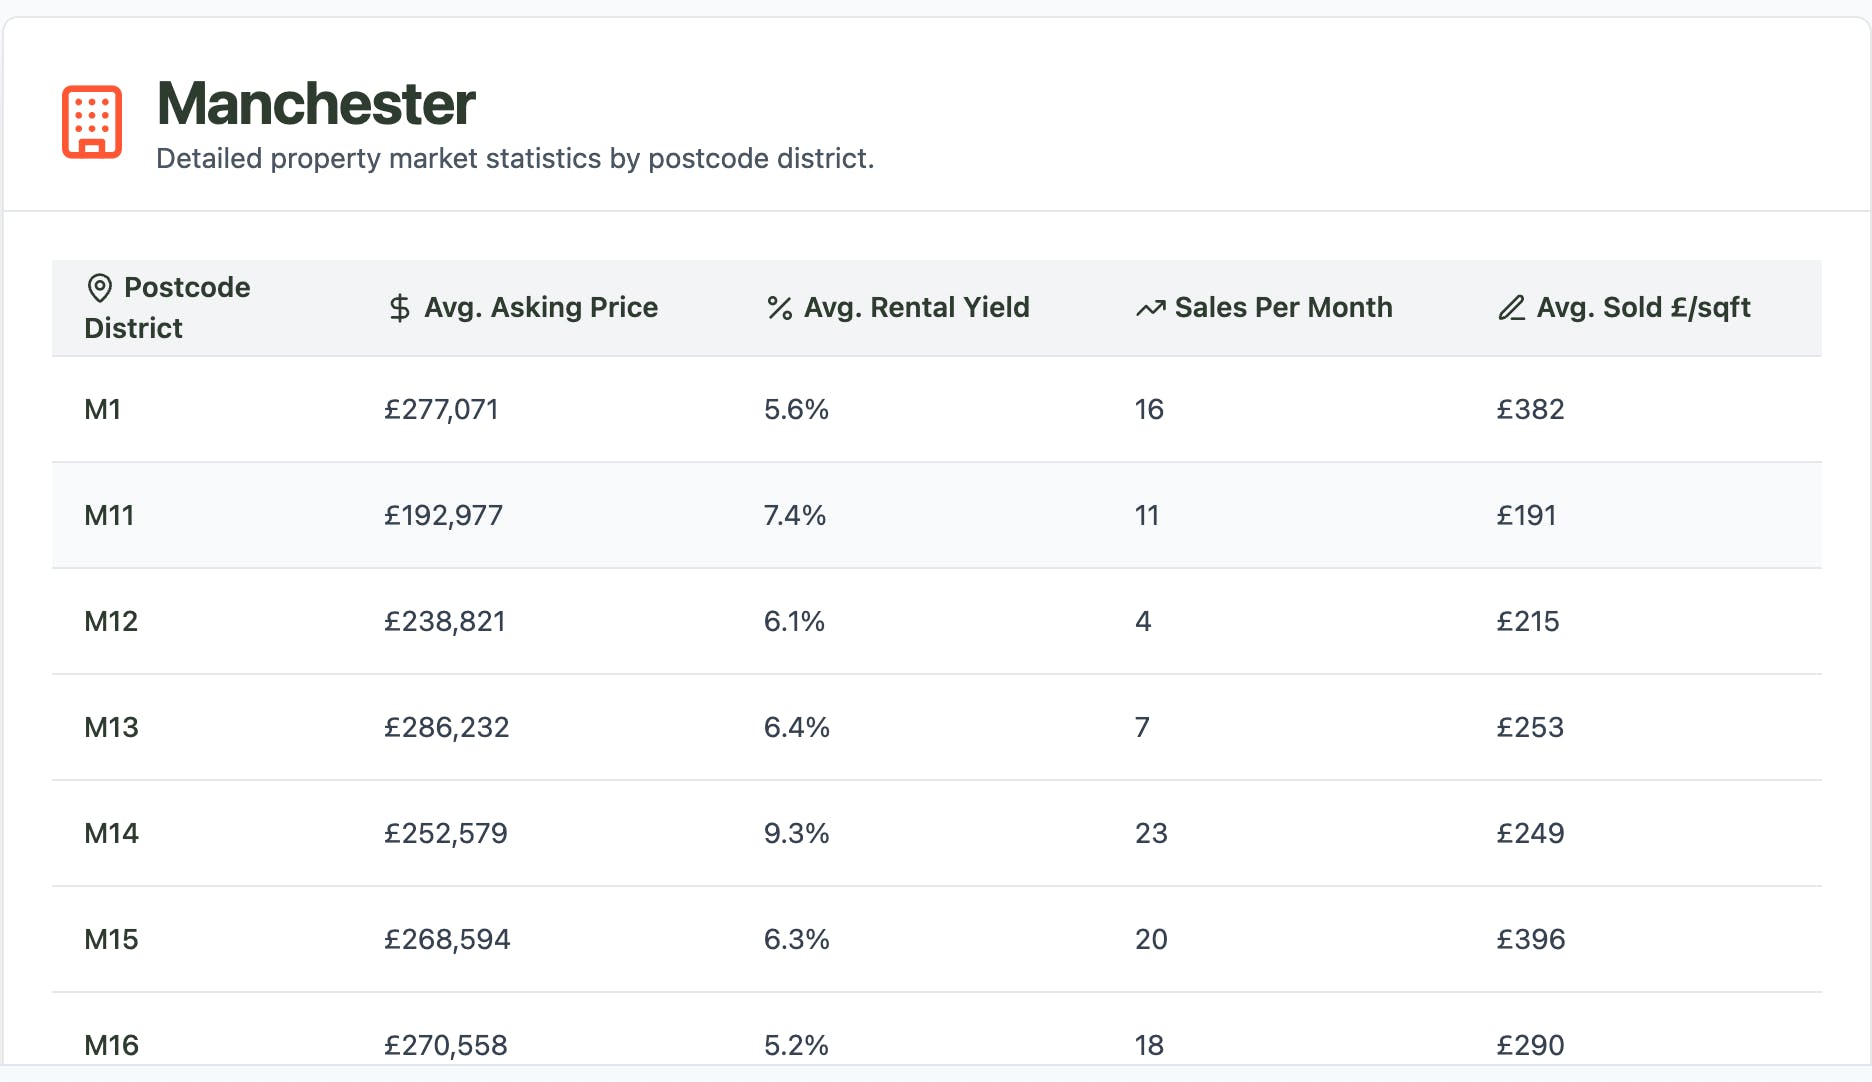The height and width of the screenshot is (1082, 1872).
Task: Select the M11 postcode district
Action: click(x=109, y=516)
